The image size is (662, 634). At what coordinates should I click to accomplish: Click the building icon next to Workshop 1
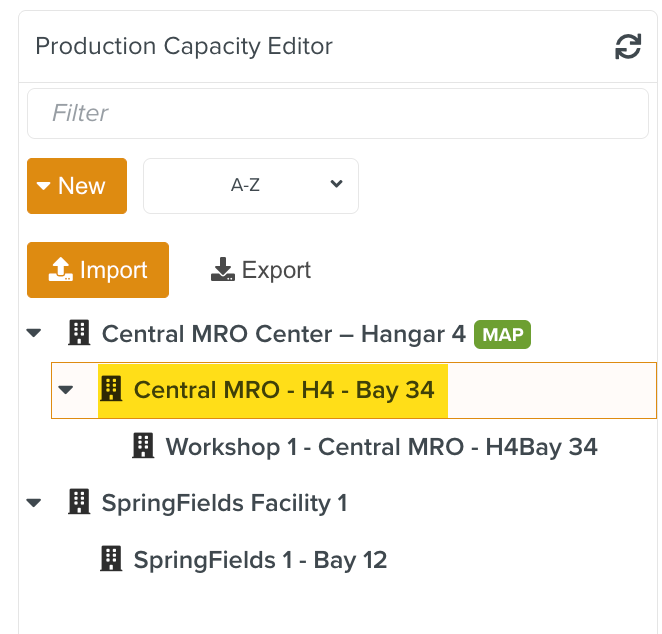143,446
